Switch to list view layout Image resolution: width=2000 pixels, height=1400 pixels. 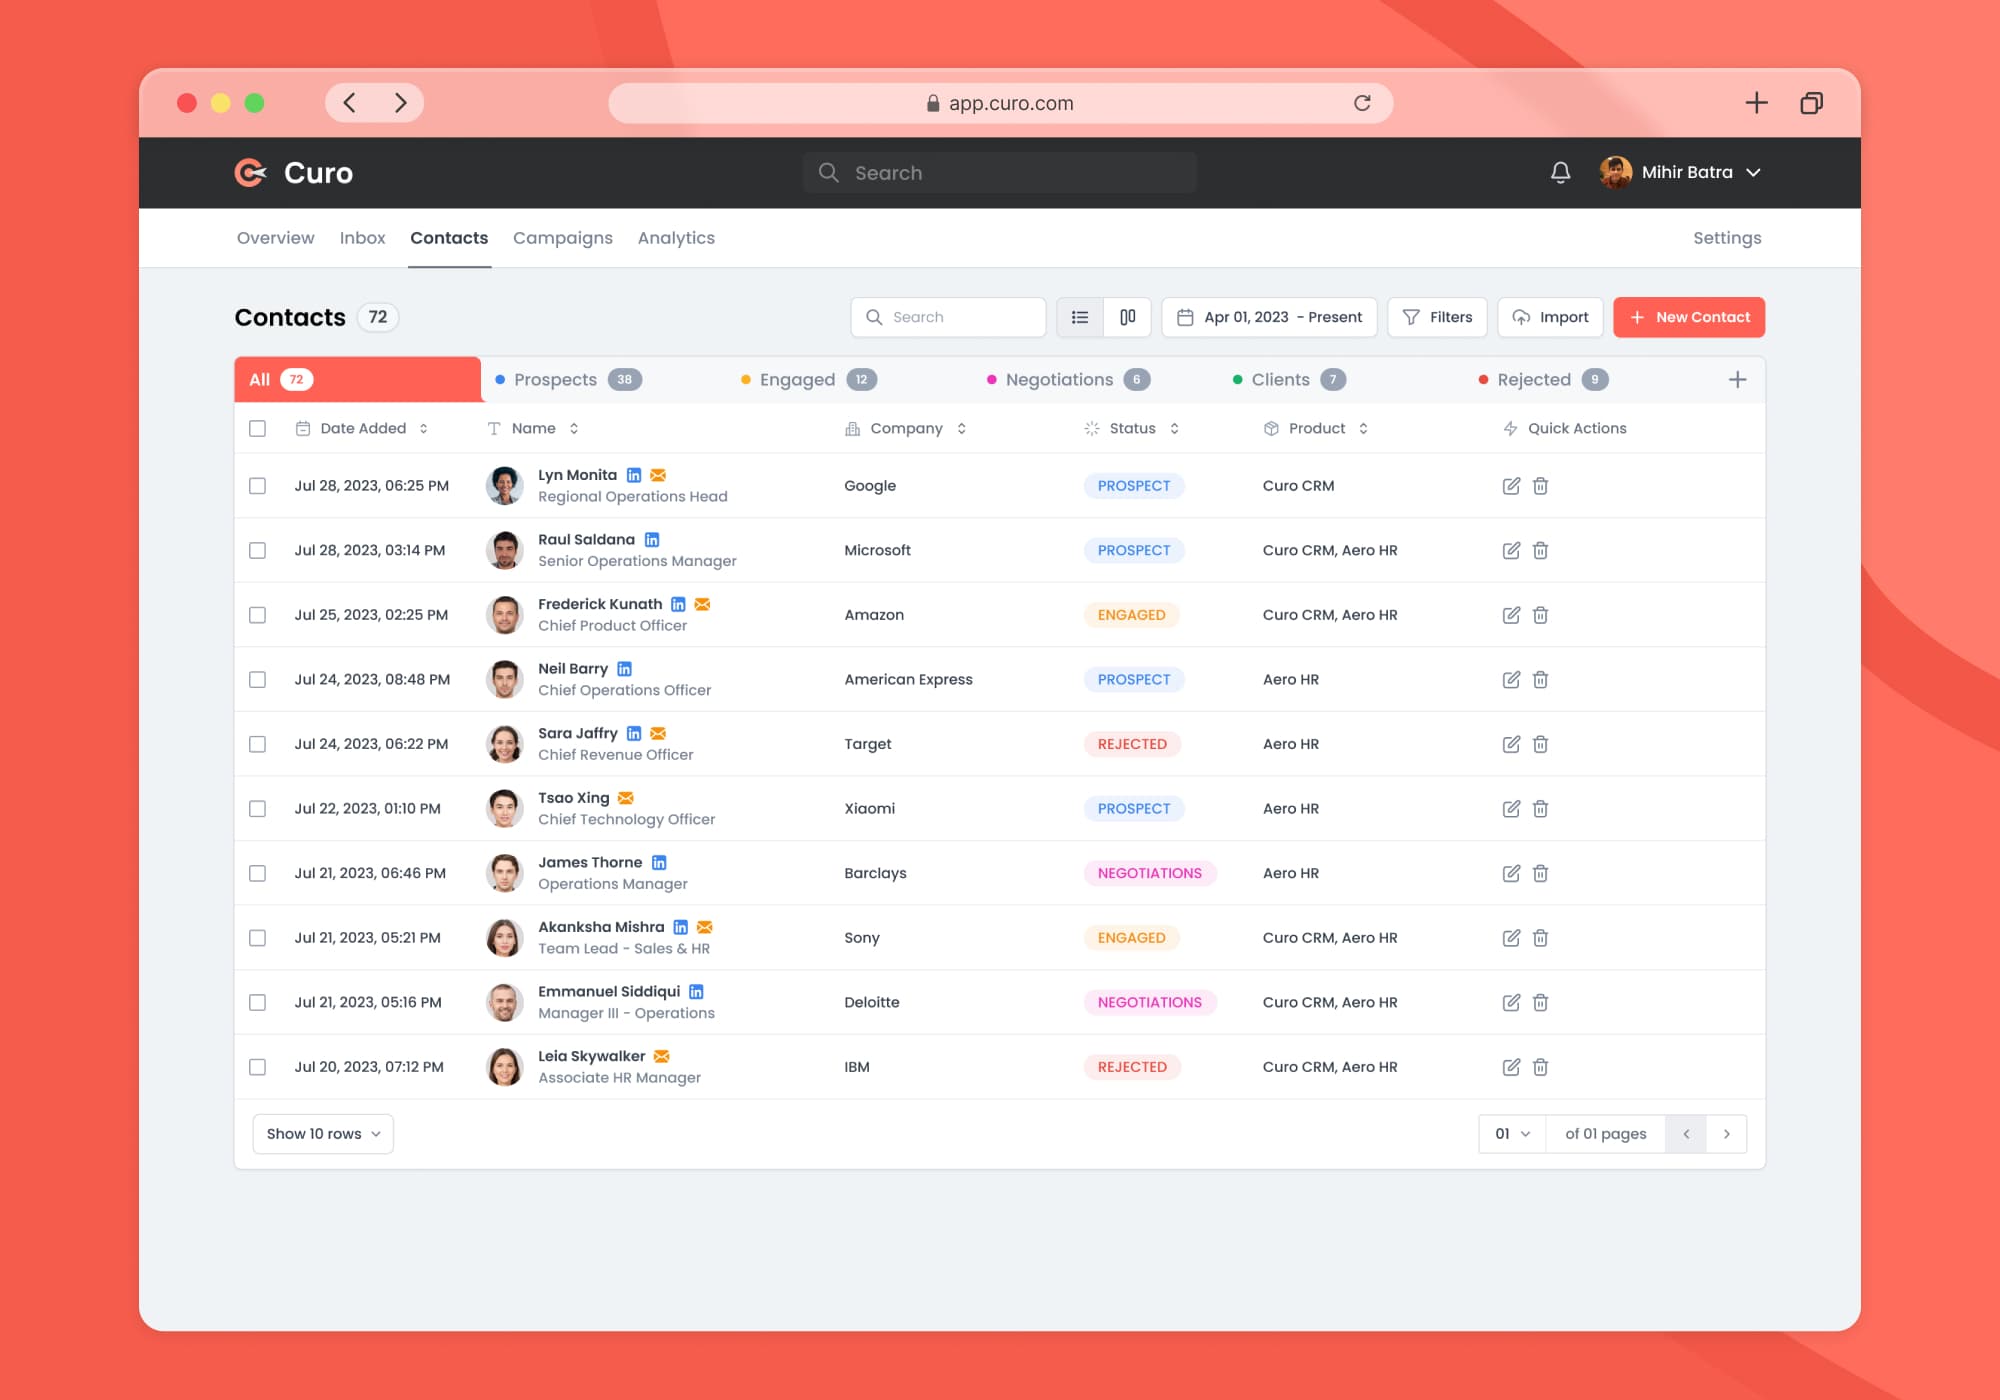pos(1080,317)
